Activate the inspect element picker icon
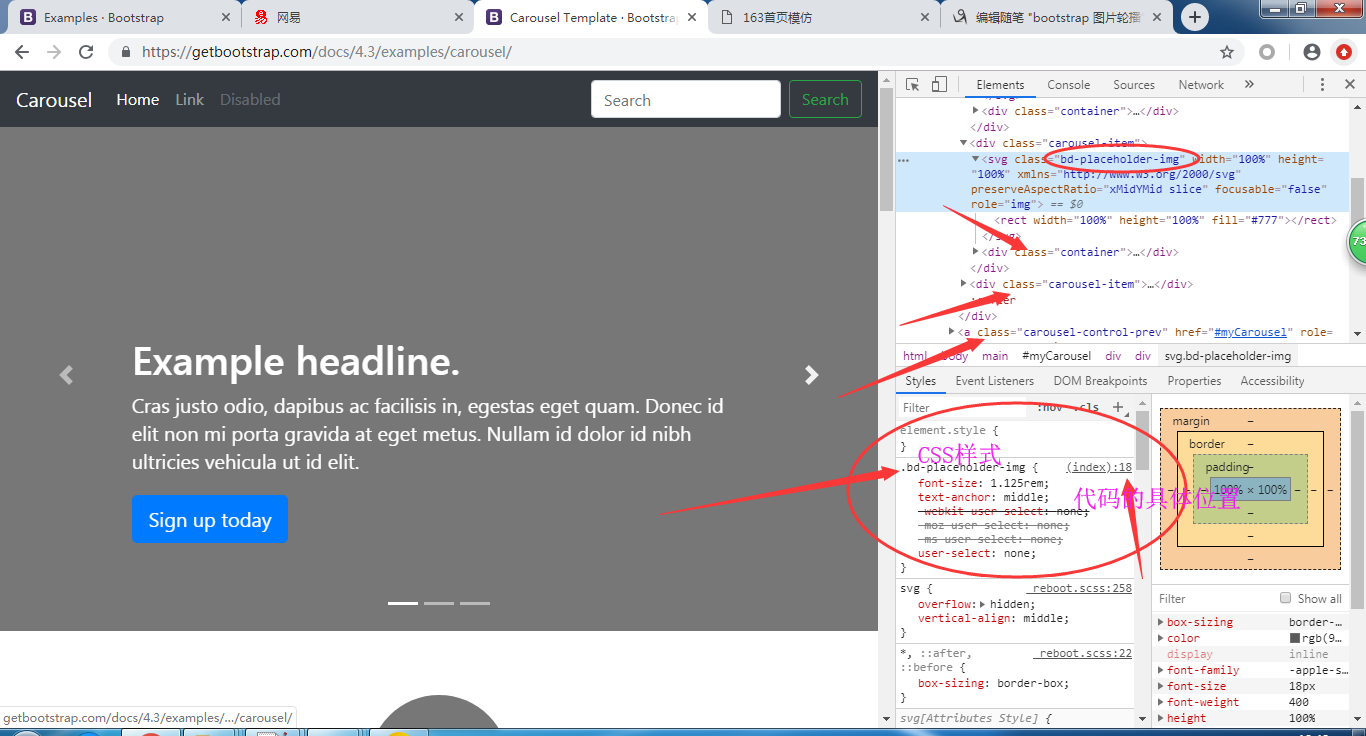Viewport: 1366px width, 736px height. click(x=913, y=85)
